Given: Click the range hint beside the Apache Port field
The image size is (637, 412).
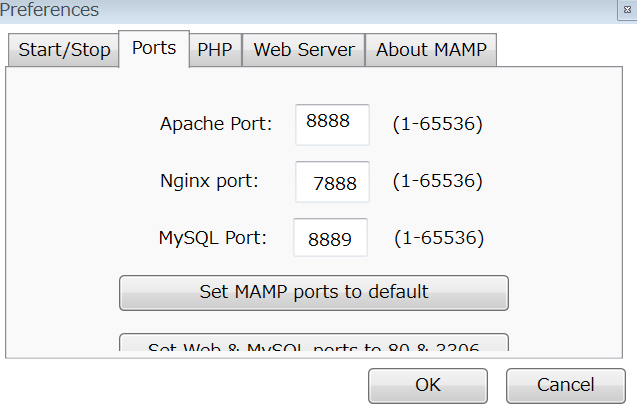Looking at the screenshot, I should 438,124.
